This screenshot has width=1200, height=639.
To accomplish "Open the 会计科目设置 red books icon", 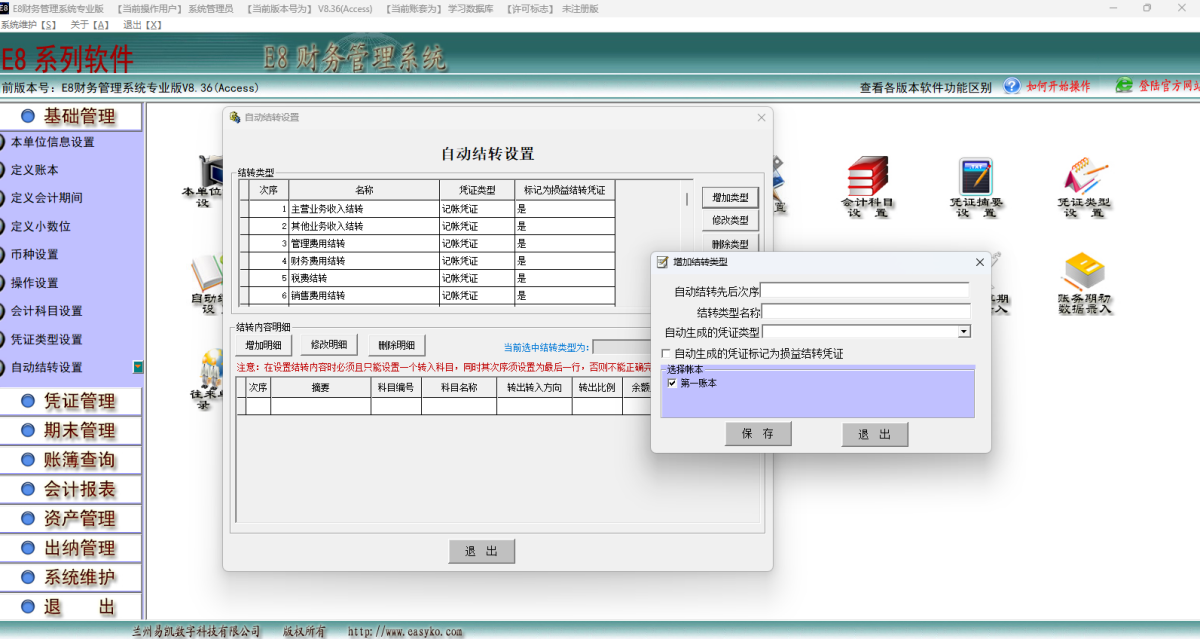I will coord(867,177).
